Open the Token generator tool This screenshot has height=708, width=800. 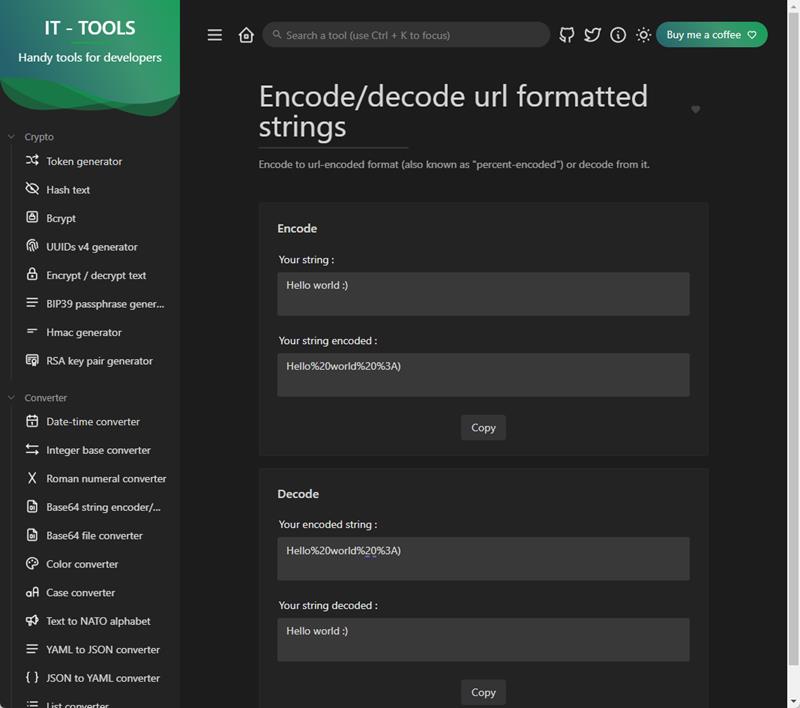pos(83,161)
